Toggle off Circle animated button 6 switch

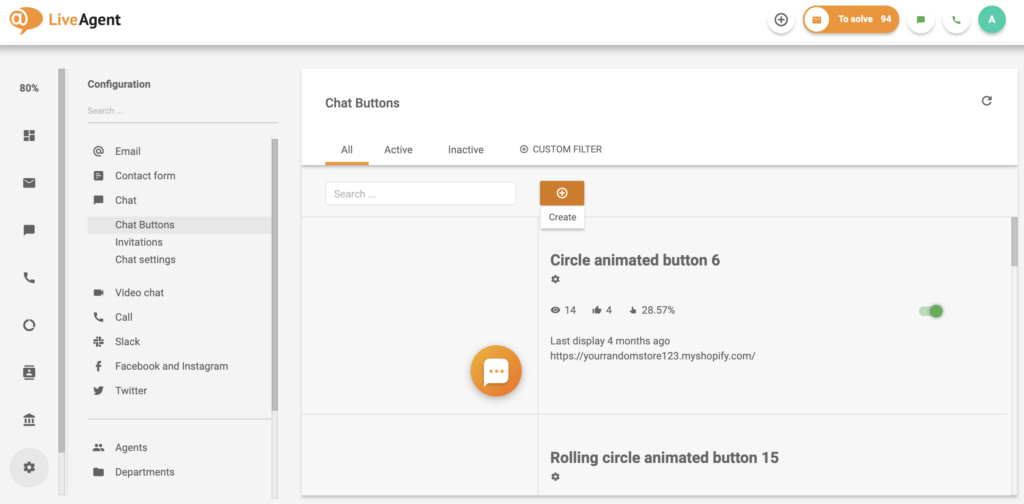(931, 311)
